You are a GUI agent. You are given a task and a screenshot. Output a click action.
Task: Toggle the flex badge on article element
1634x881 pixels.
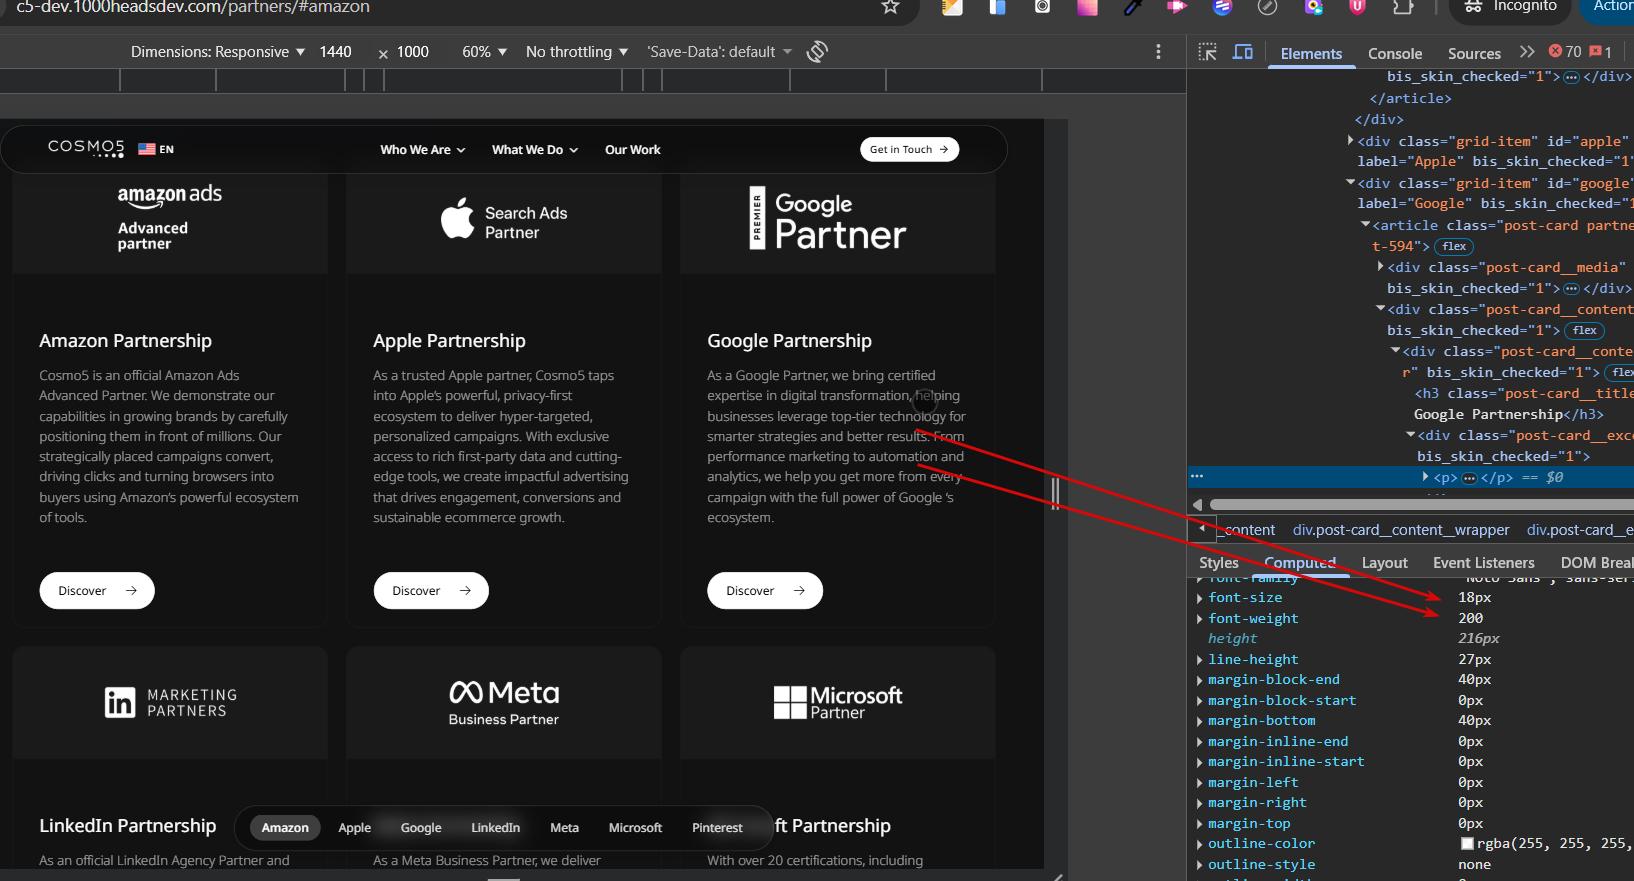coord(1454,246)
